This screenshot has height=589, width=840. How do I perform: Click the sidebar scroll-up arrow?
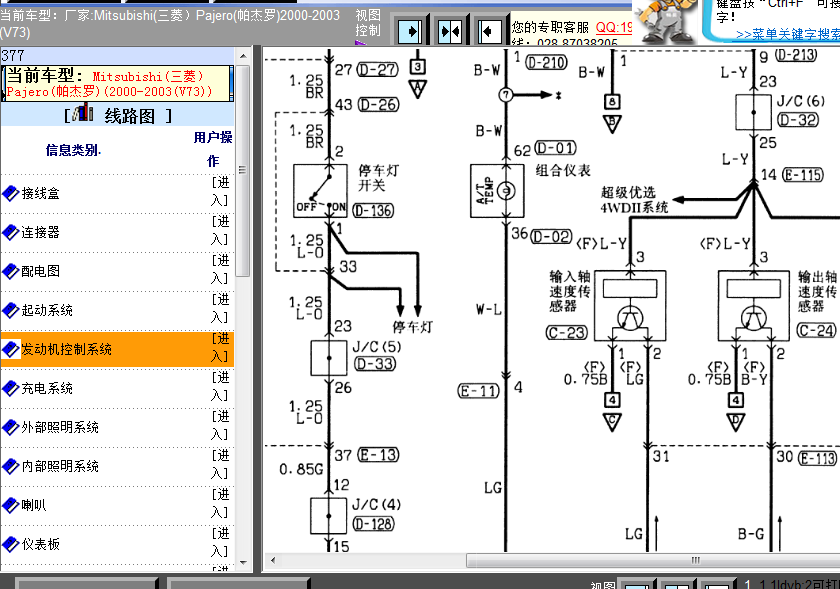point(243,56)
